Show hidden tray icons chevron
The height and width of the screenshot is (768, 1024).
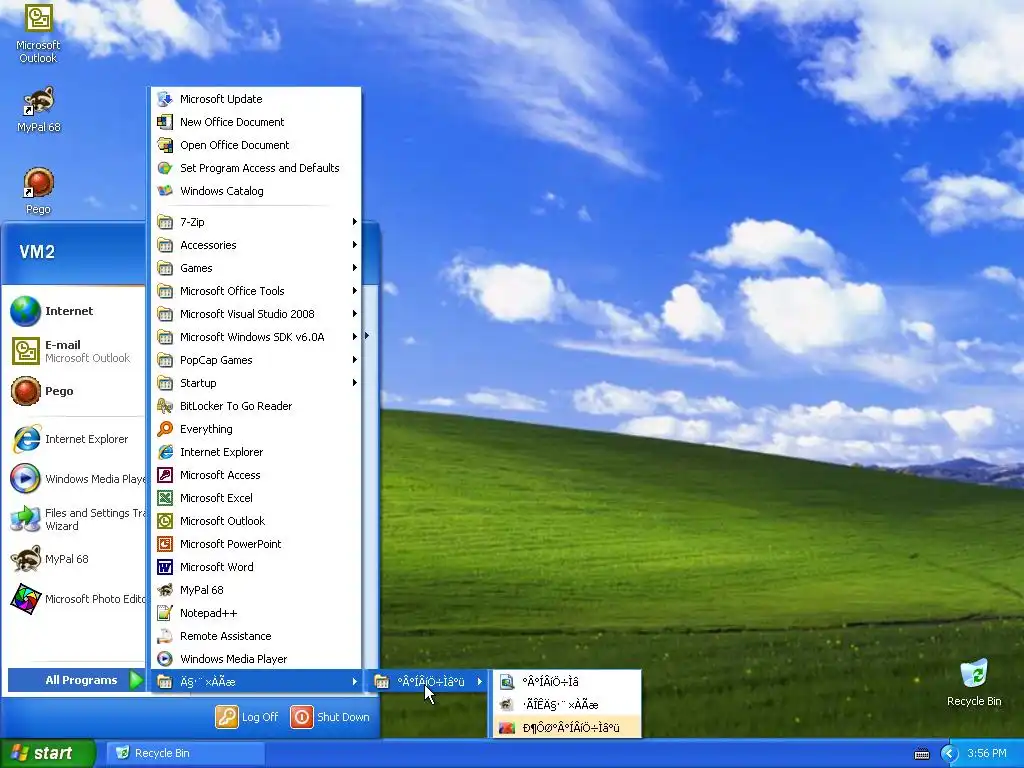[x=949, y=754]
